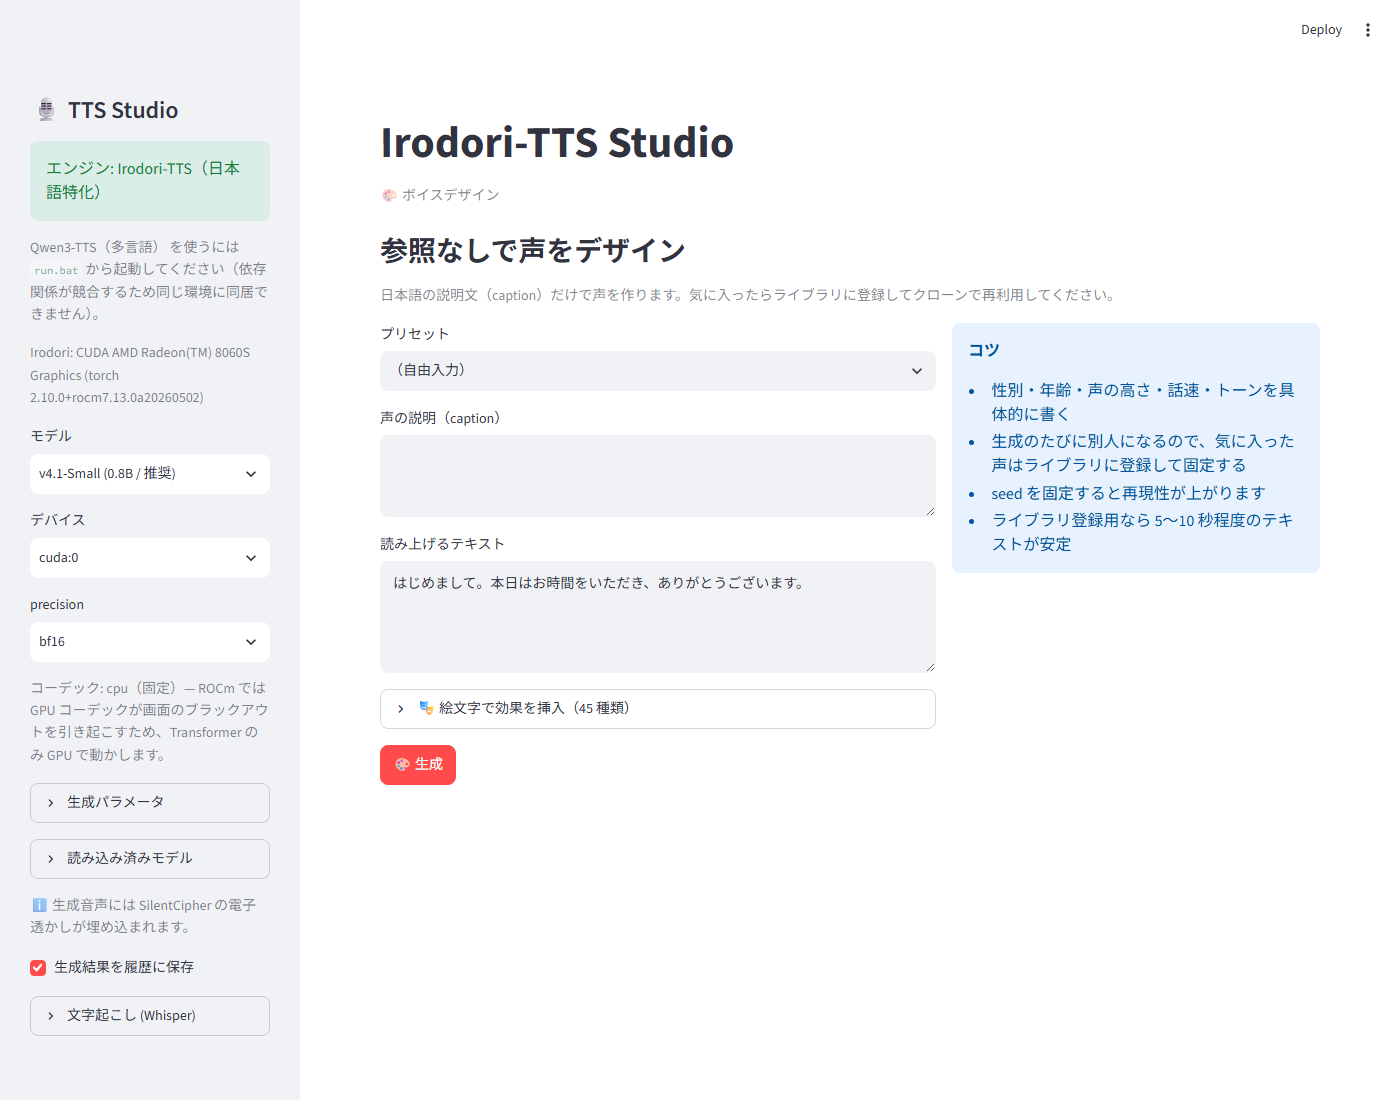This screenshot has height=1100, width=1400.
Task: Toggle 生成結果を履歴に保存 checkbox
Action: pos(38,967)
